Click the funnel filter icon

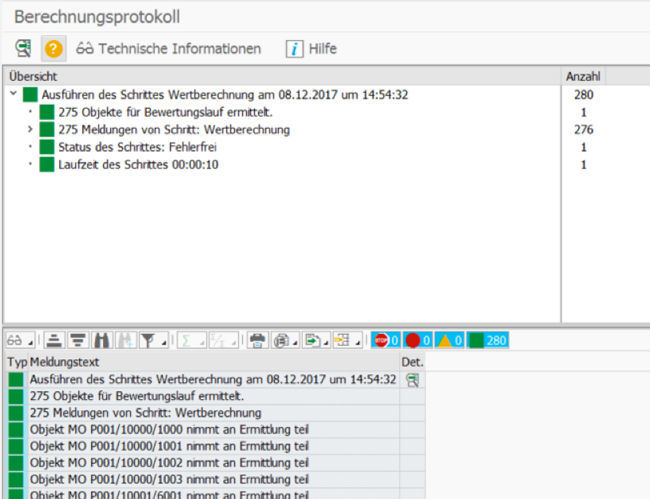coord(146,340)
